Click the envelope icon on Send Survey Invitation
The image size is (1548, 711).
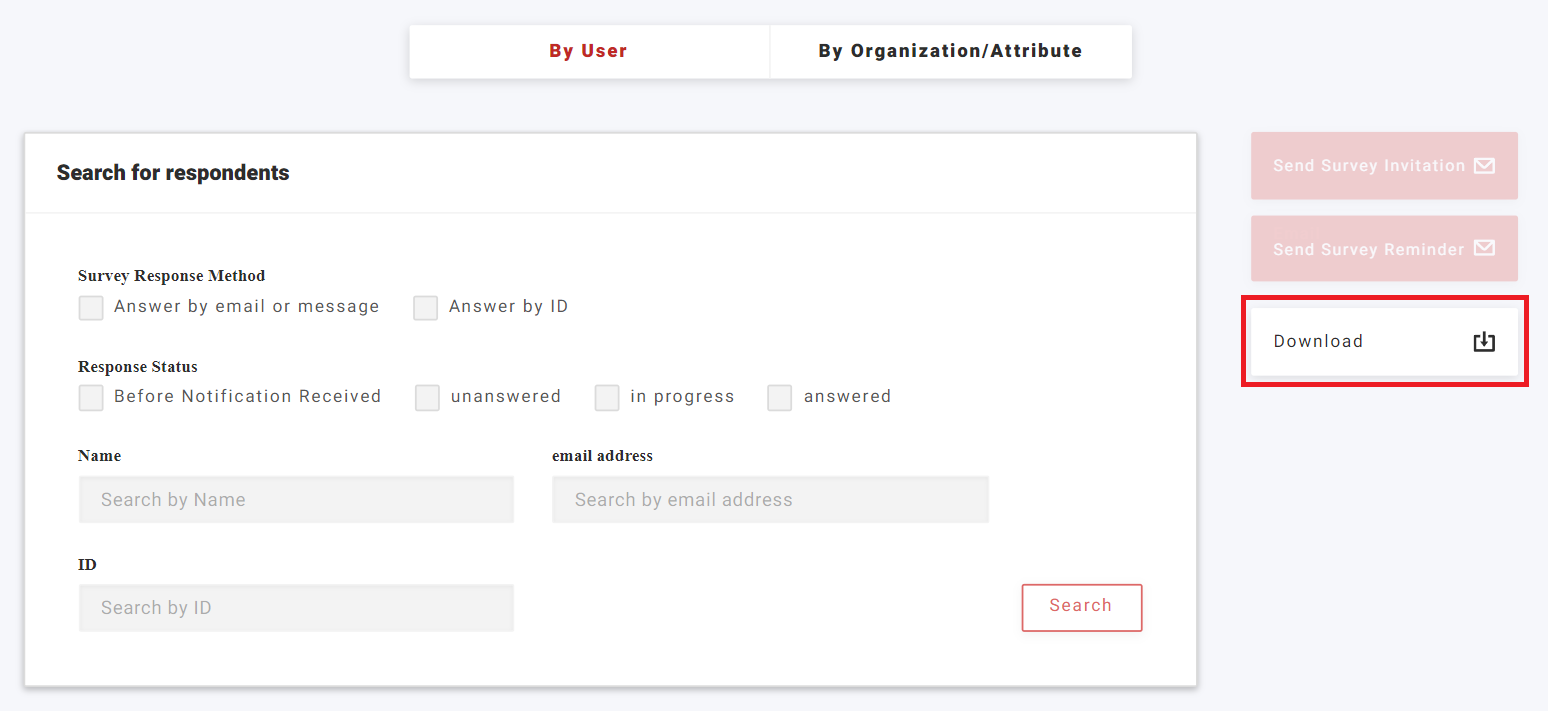pos(1484,166)
